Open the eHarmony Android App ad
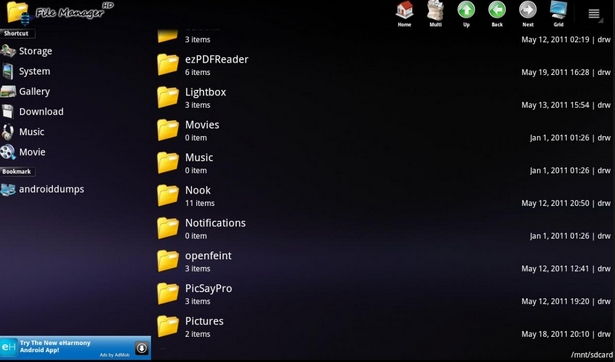This screenshot has width=615, height=362. click(75, 348)
